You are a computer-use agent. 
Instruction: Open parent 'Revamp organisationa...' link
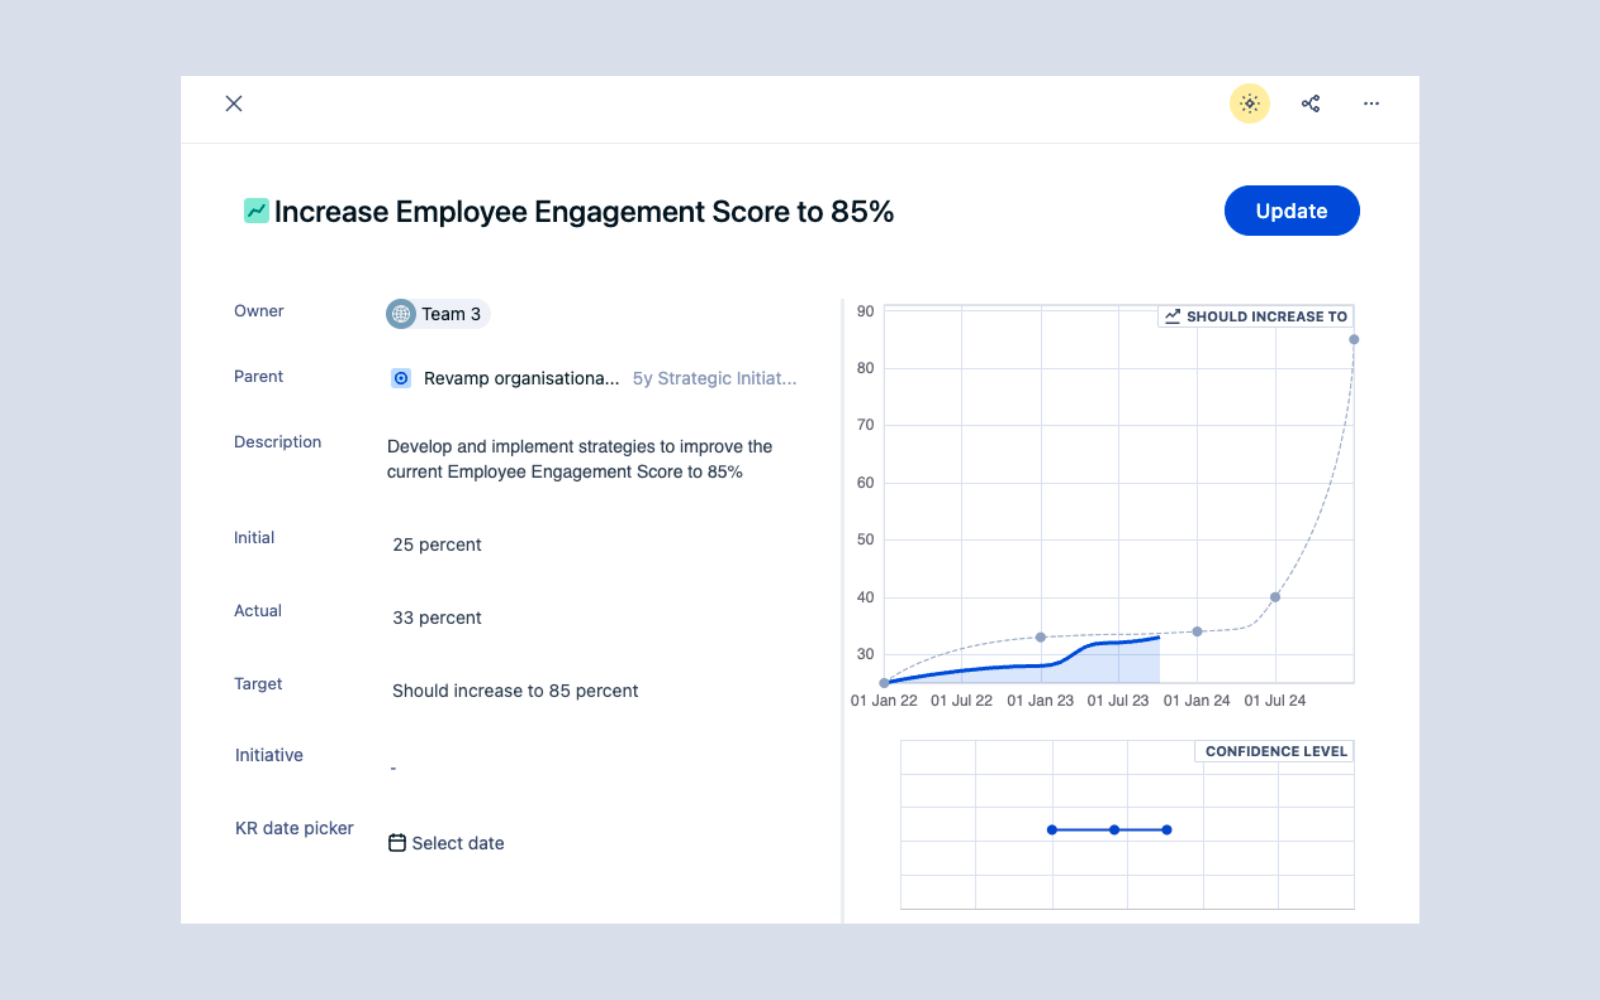[x=521, y=378]
